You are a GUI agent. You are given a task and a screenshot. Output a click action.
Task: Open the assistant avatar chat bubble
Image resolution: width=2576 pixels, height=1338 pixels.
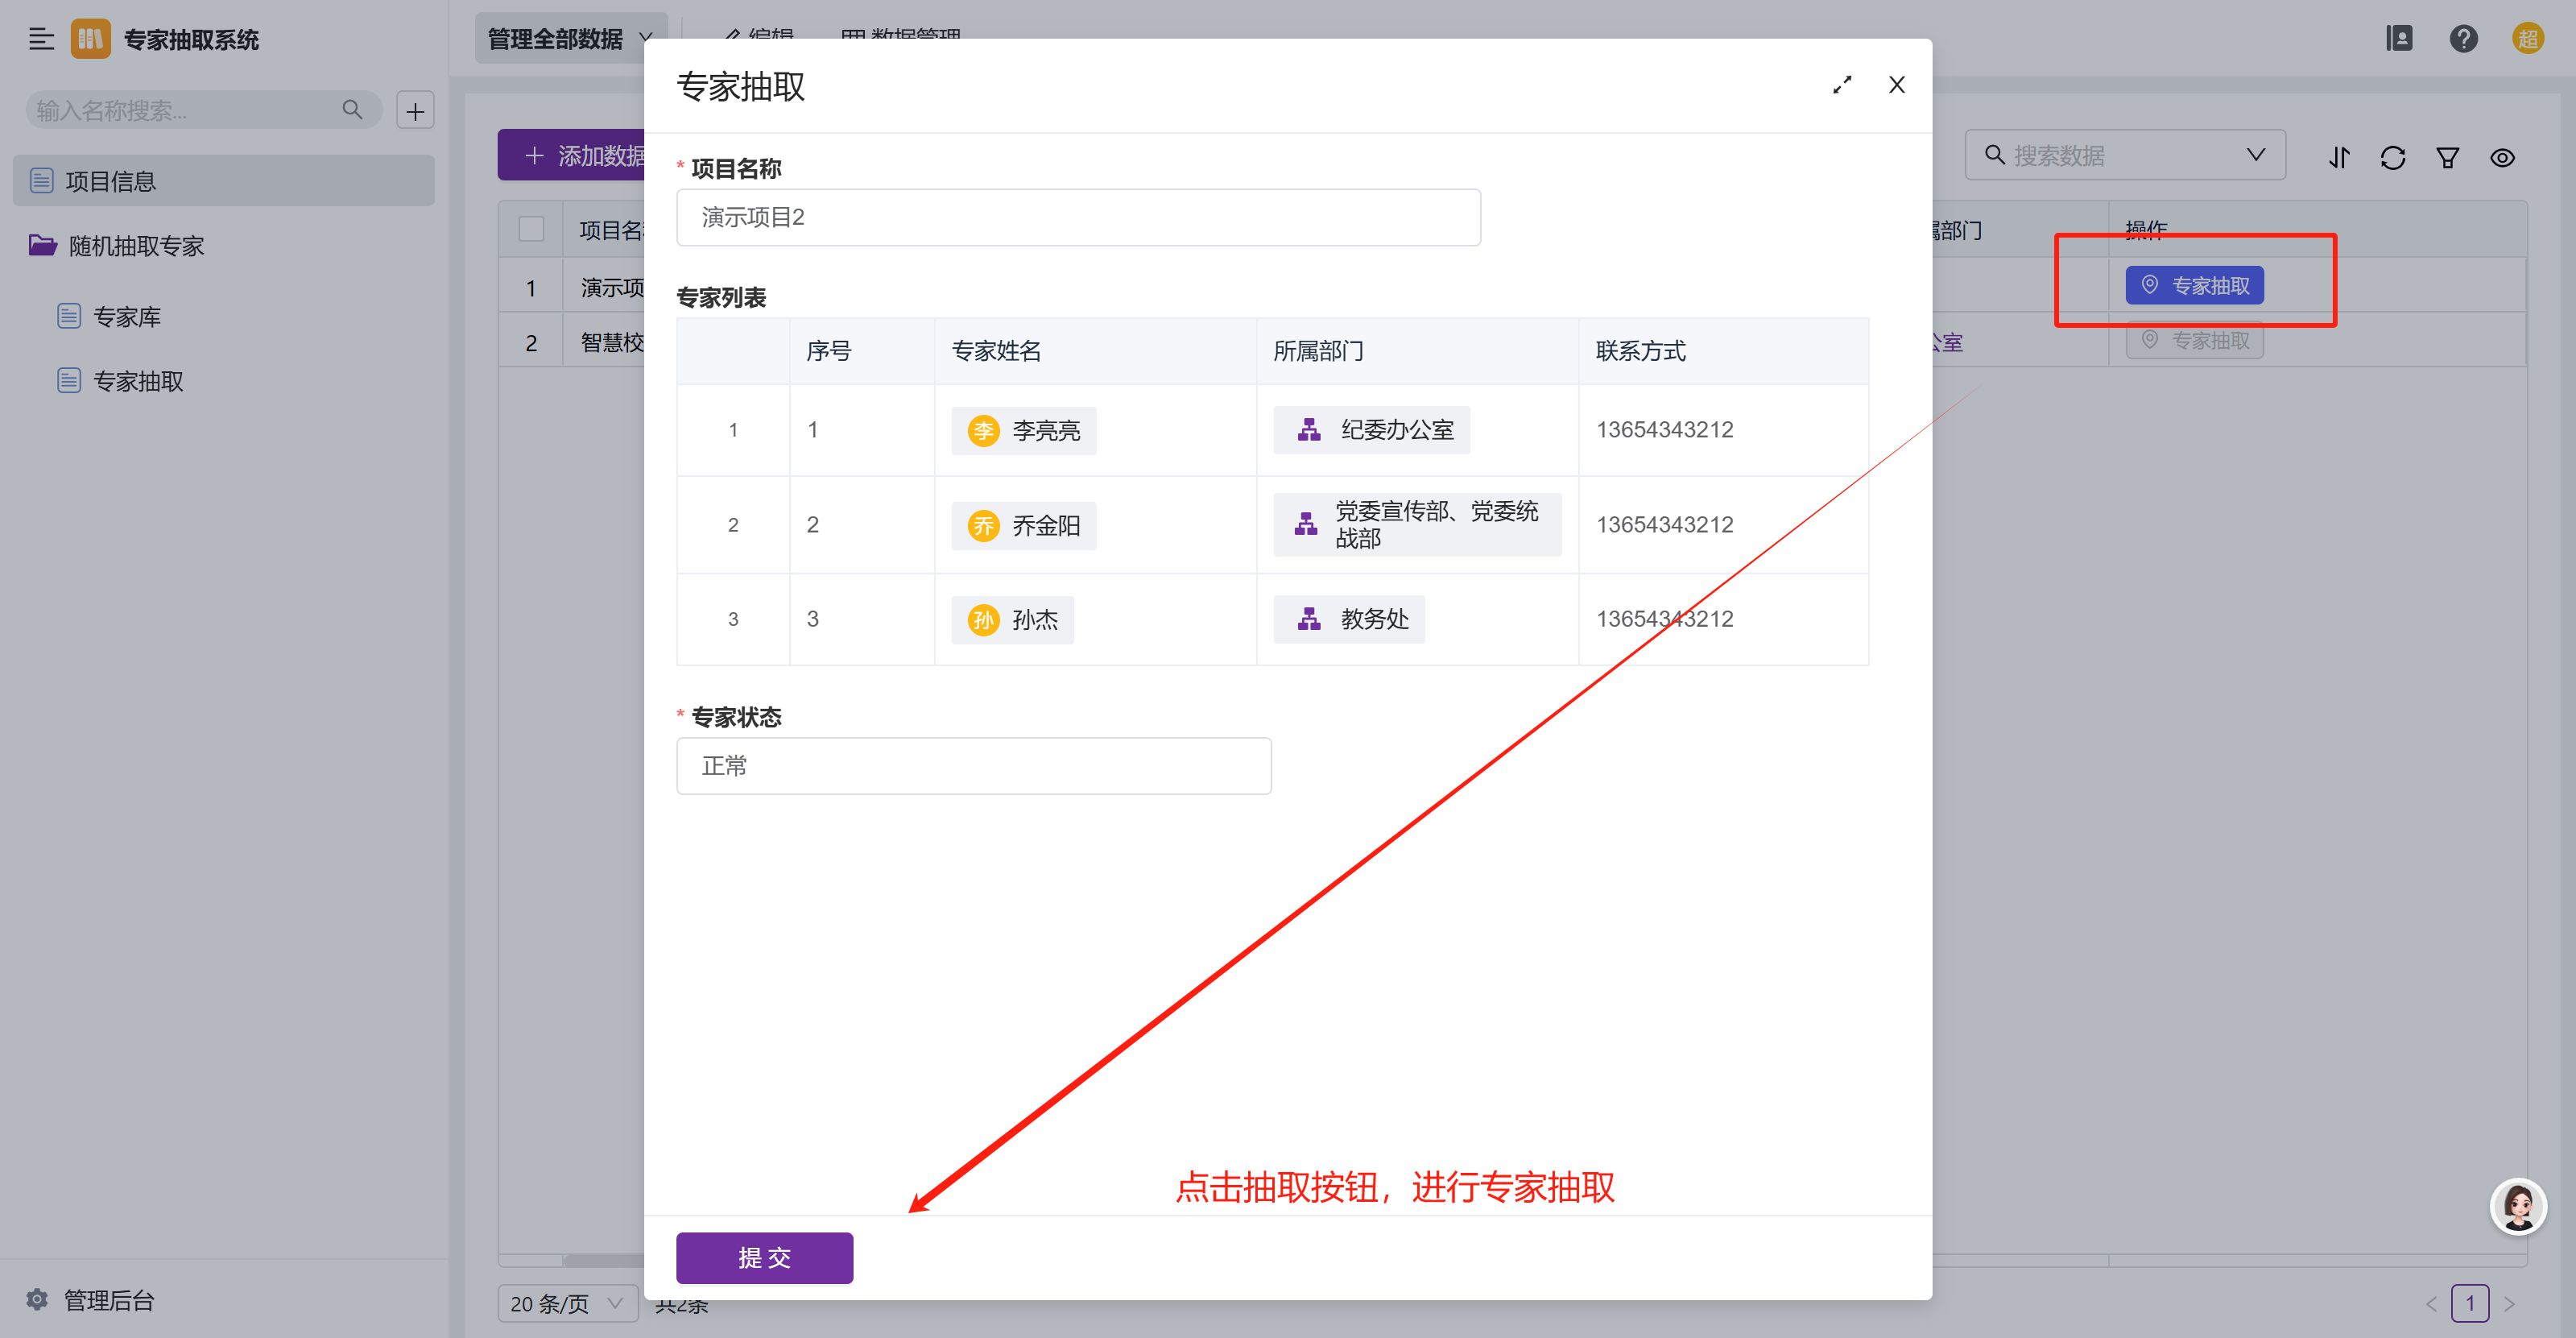[x=2517, y=1207]
